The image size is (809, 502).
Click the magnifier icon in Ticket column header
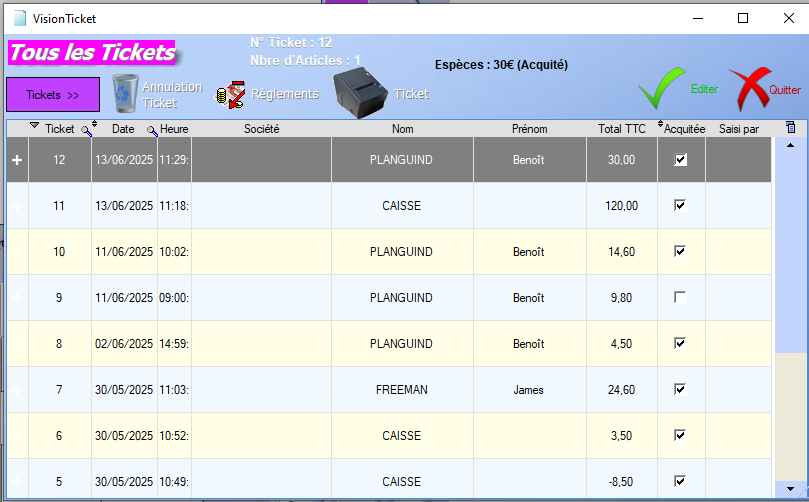[86, 130]
